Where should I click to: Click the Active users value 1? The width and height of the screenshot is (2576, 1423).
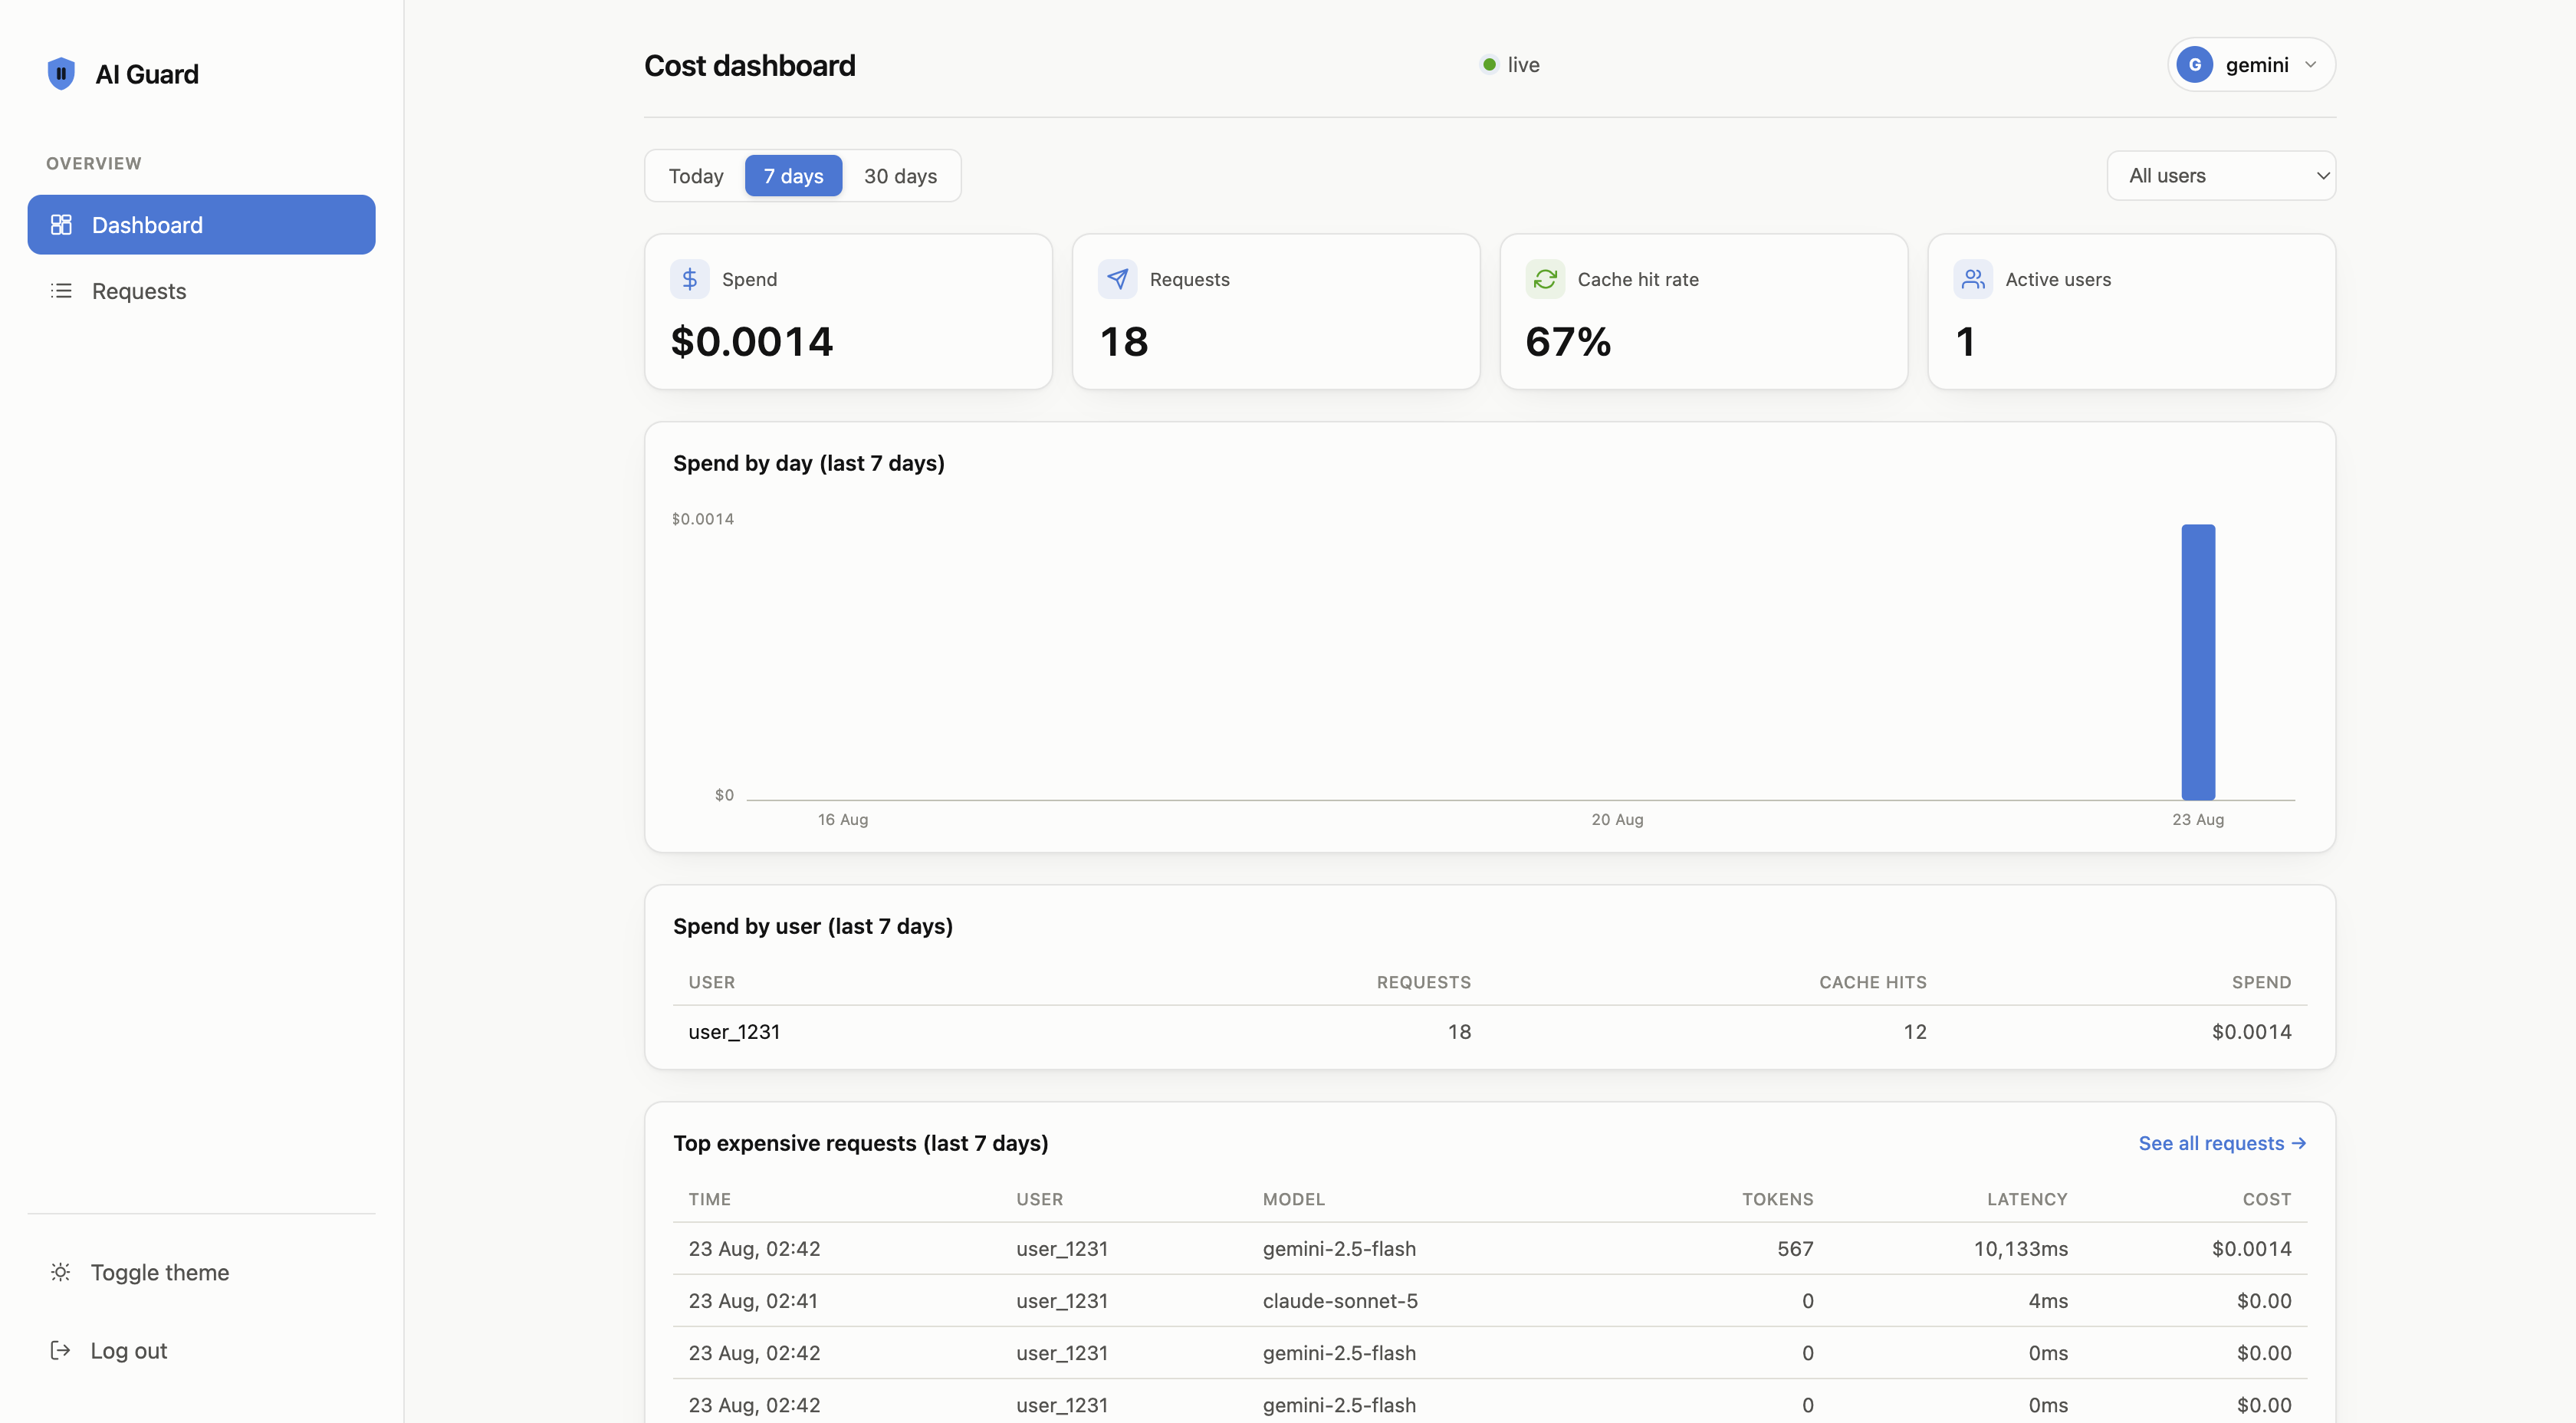[x=1965, y=342]
